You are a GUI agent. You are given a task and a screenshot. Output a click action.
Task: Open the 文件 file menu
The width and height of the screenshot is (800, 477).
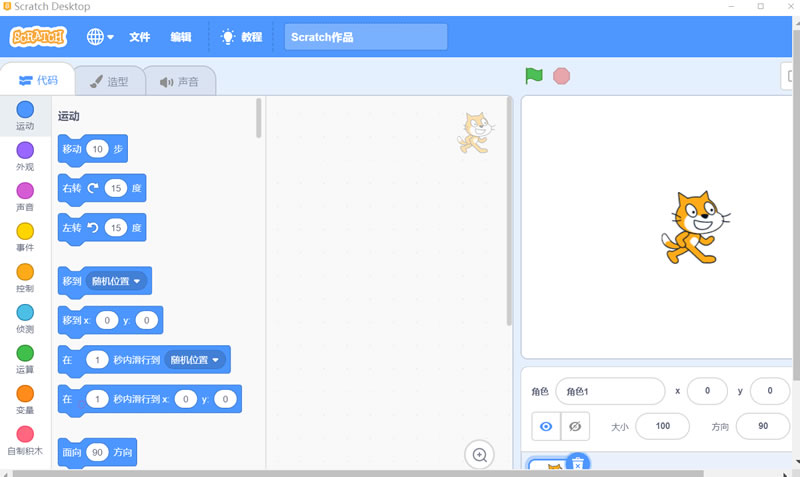[139, 37]
